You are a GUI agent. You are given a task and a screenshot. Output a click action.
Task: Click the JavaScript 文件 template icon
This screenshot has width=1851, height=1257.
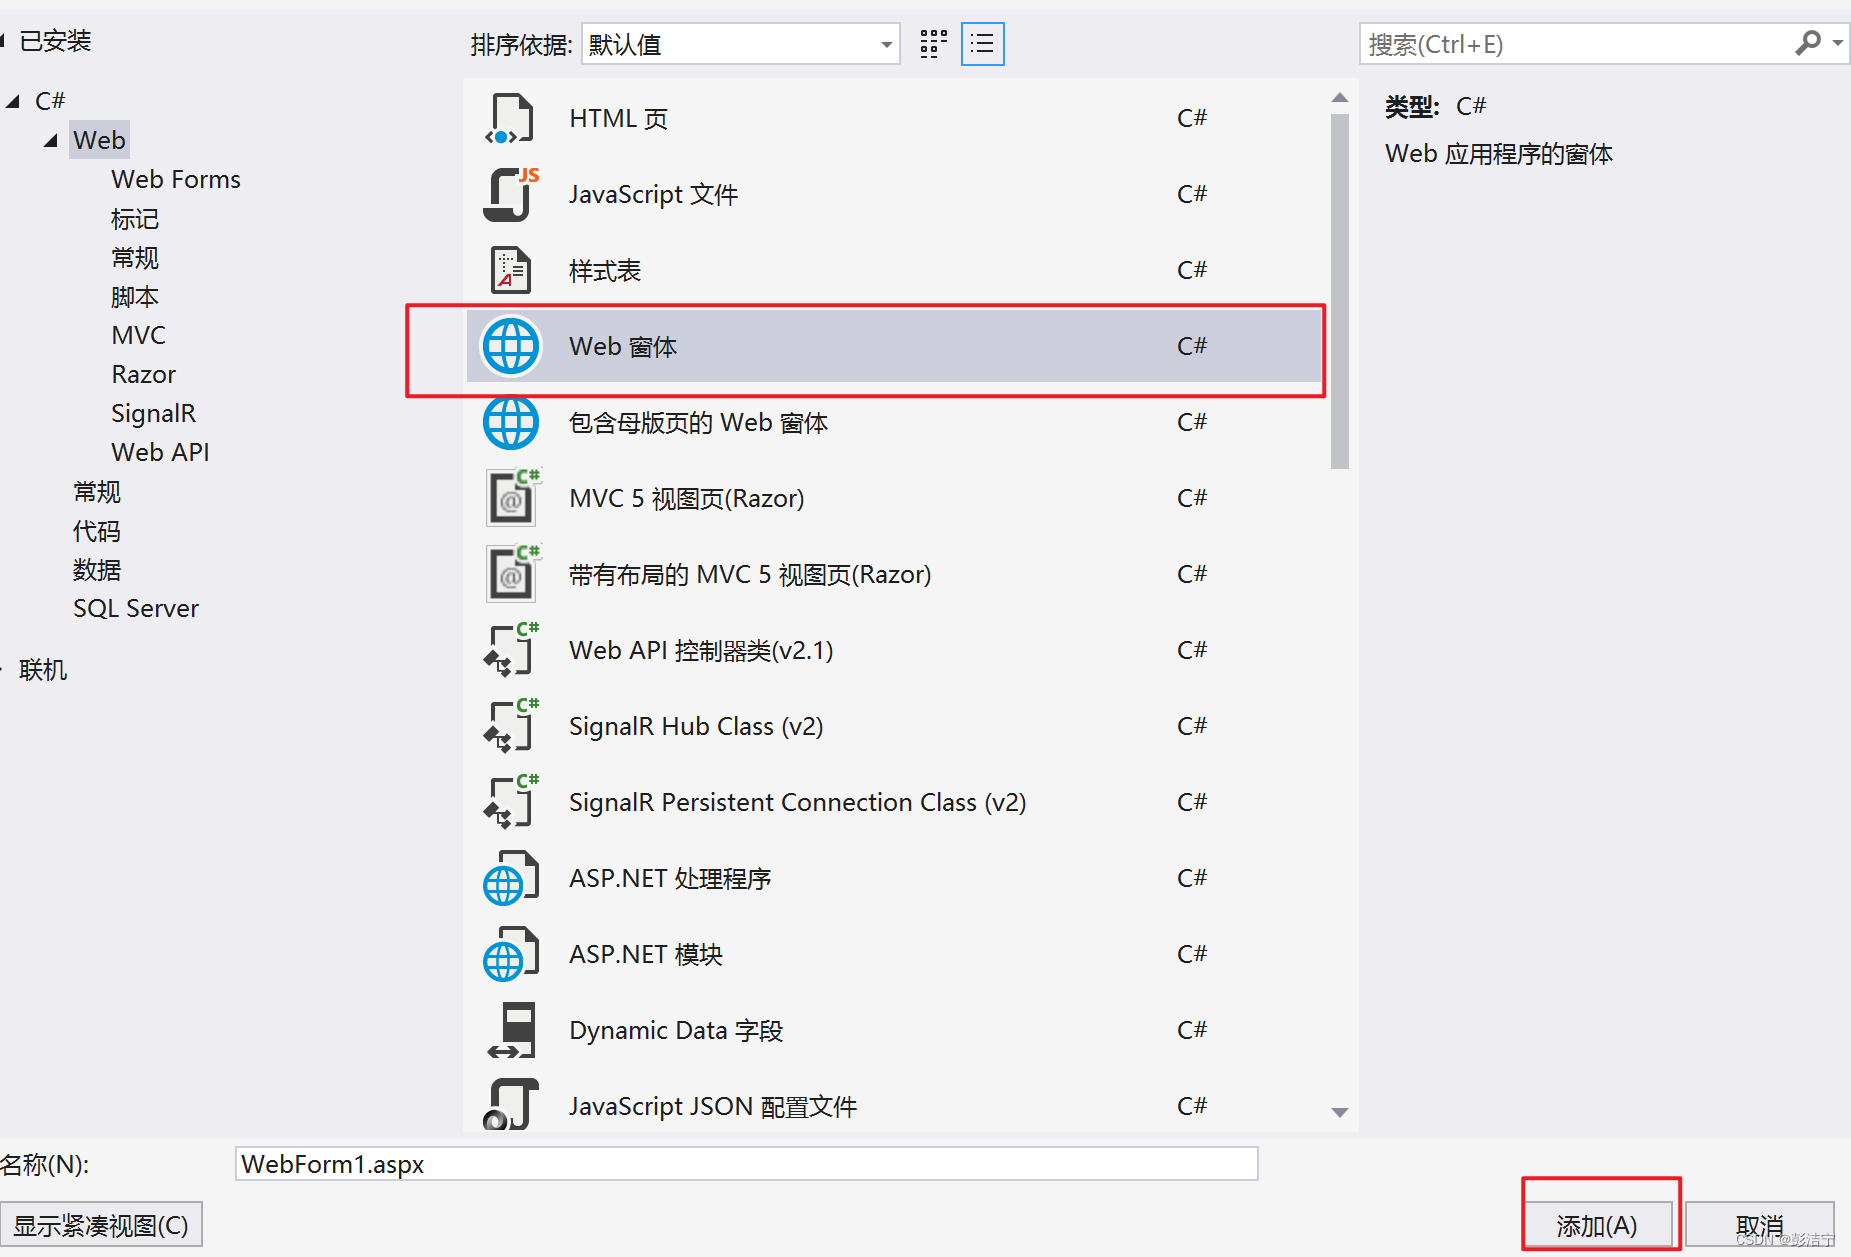[511, 194]
